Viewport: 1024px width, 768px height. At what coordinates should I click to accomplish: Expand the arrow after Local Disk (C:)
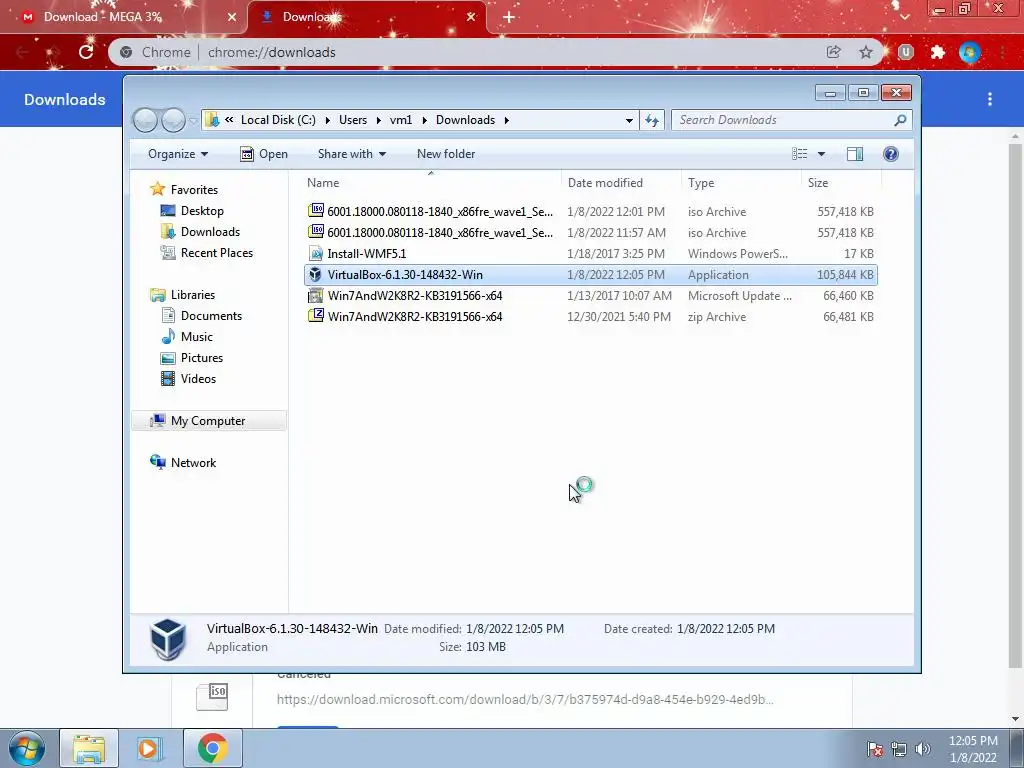327,120
